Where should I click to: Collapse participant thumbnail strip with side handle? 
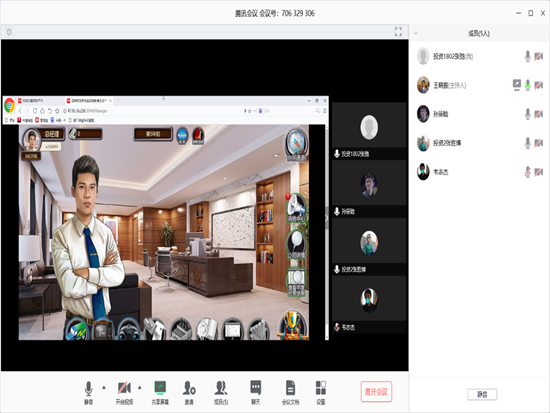pos(327,218)
